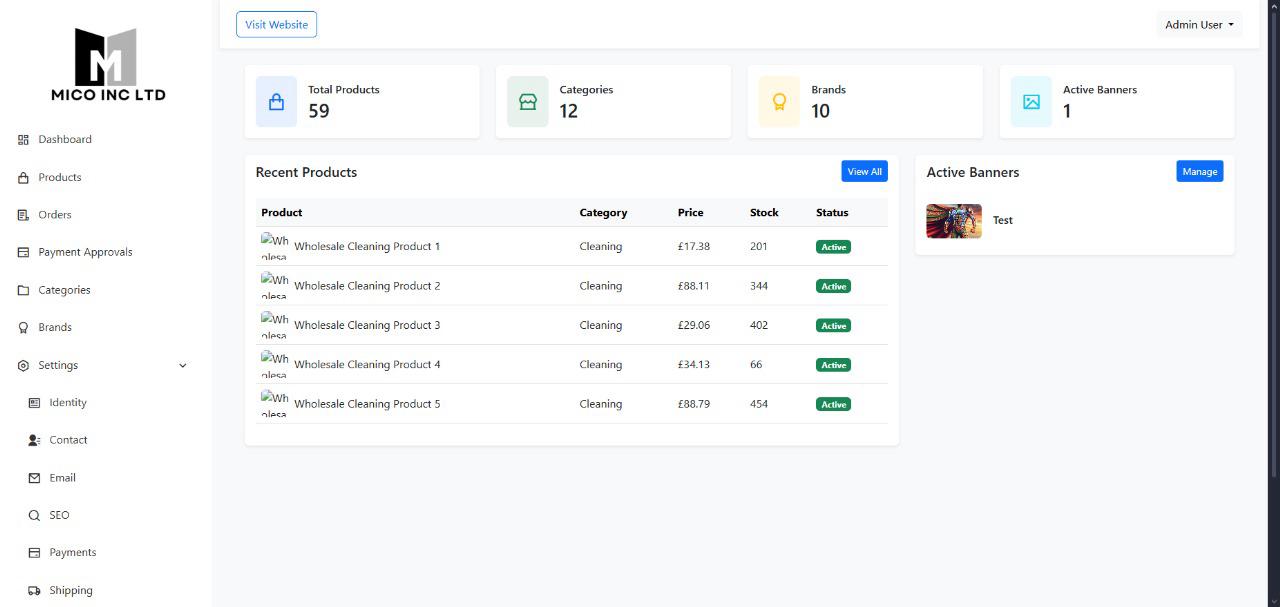Click the Payment Approvals card icon
Viewport: 1280px width, 607px height.
(23, 253)
